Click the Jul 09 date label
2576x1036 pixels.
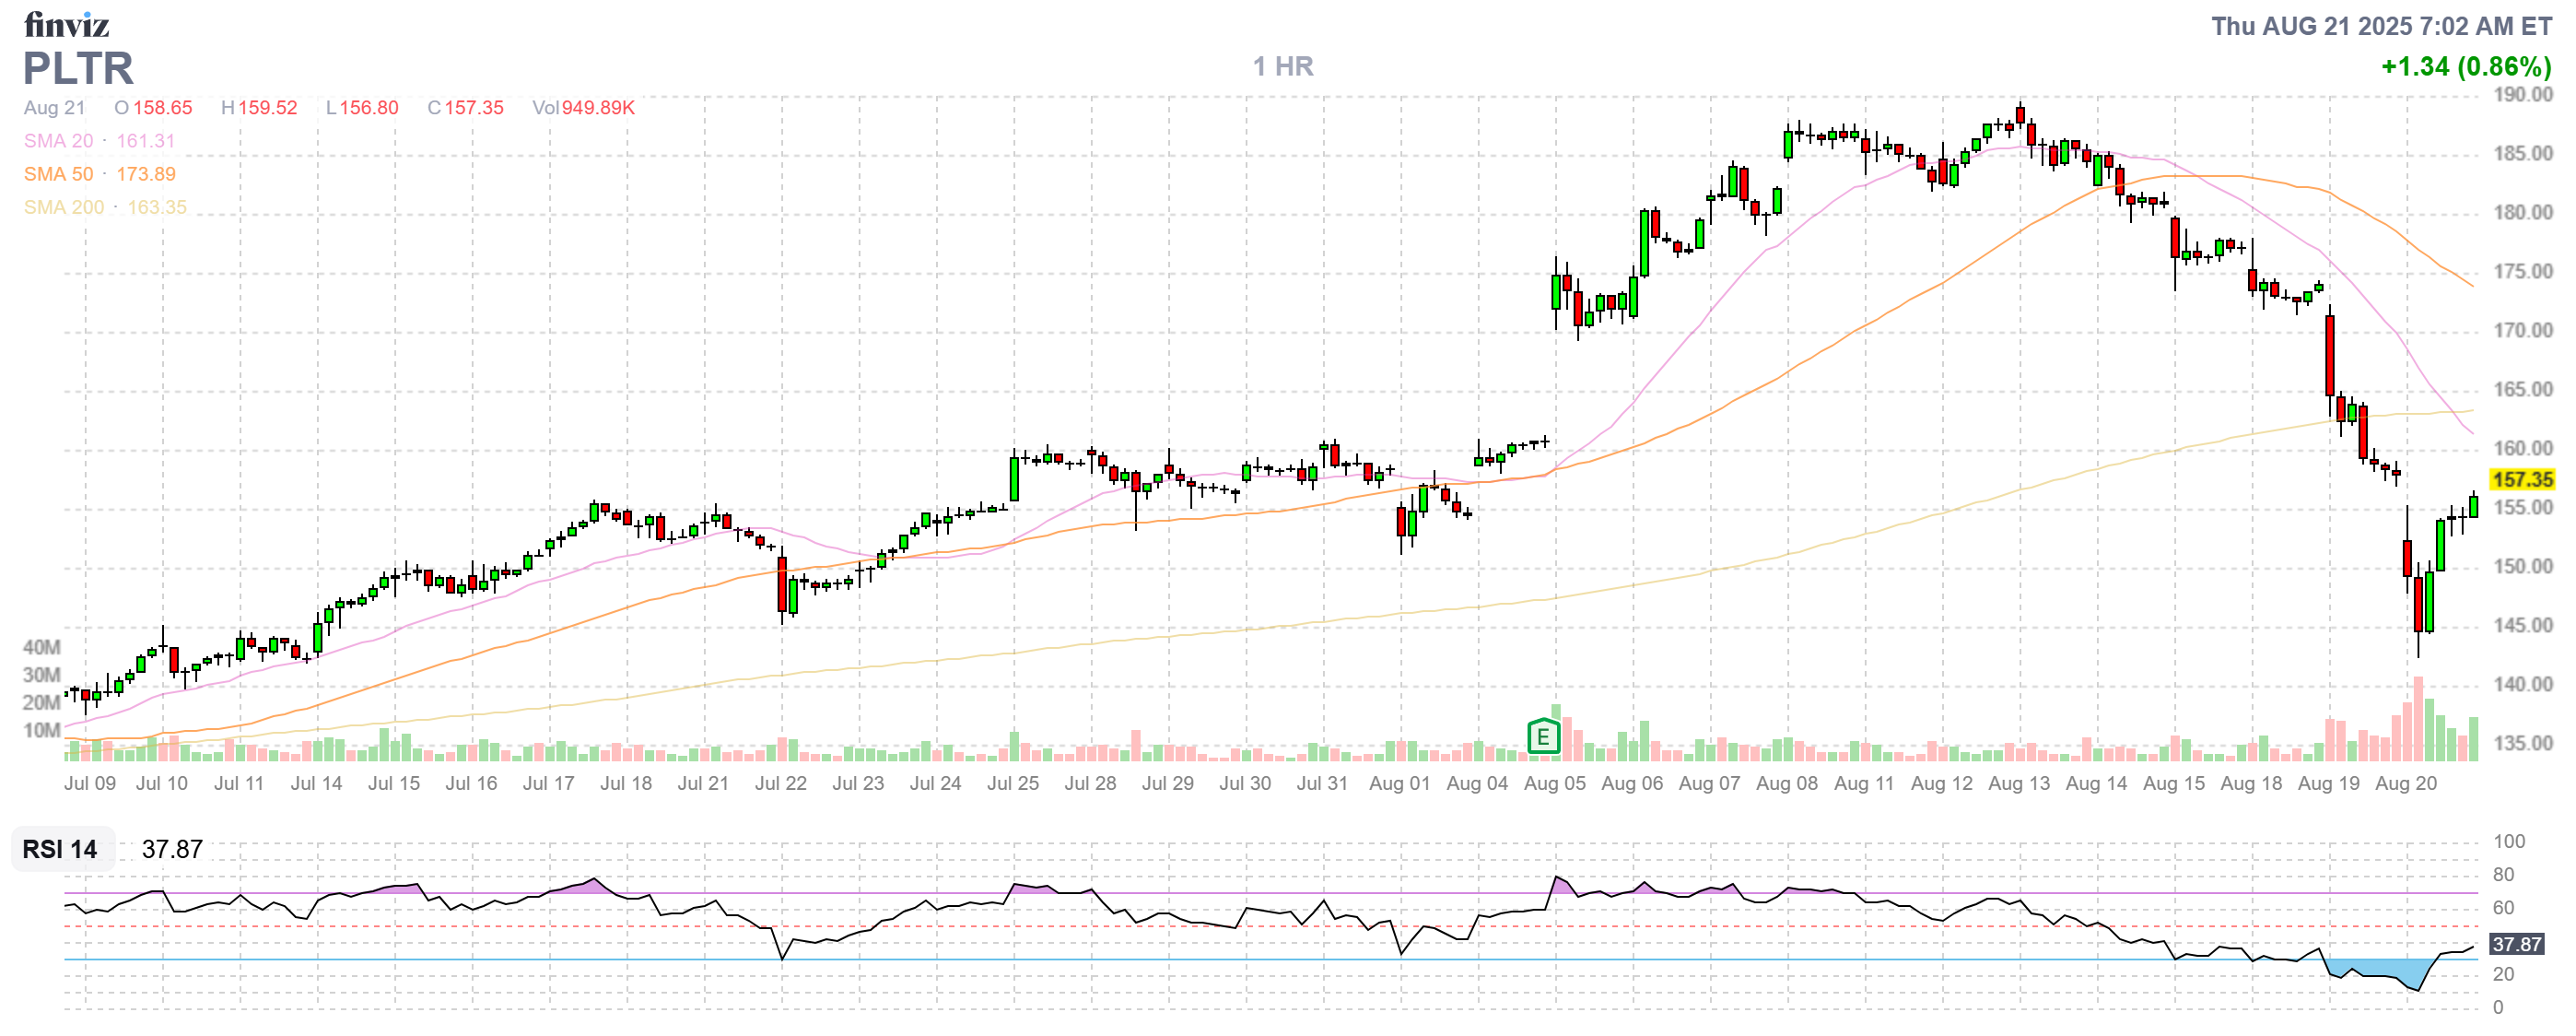(x=90, y=784)
